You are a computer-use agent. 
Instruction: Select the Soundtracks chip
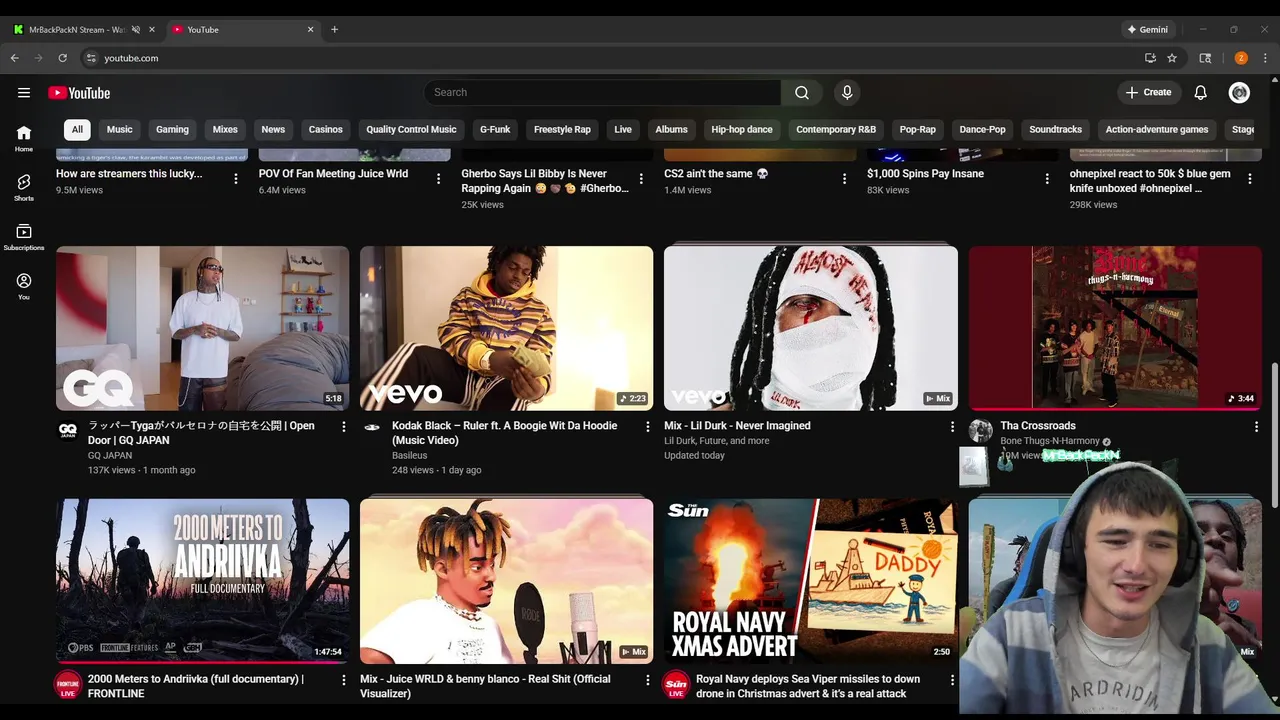(x=1056, y=129)
